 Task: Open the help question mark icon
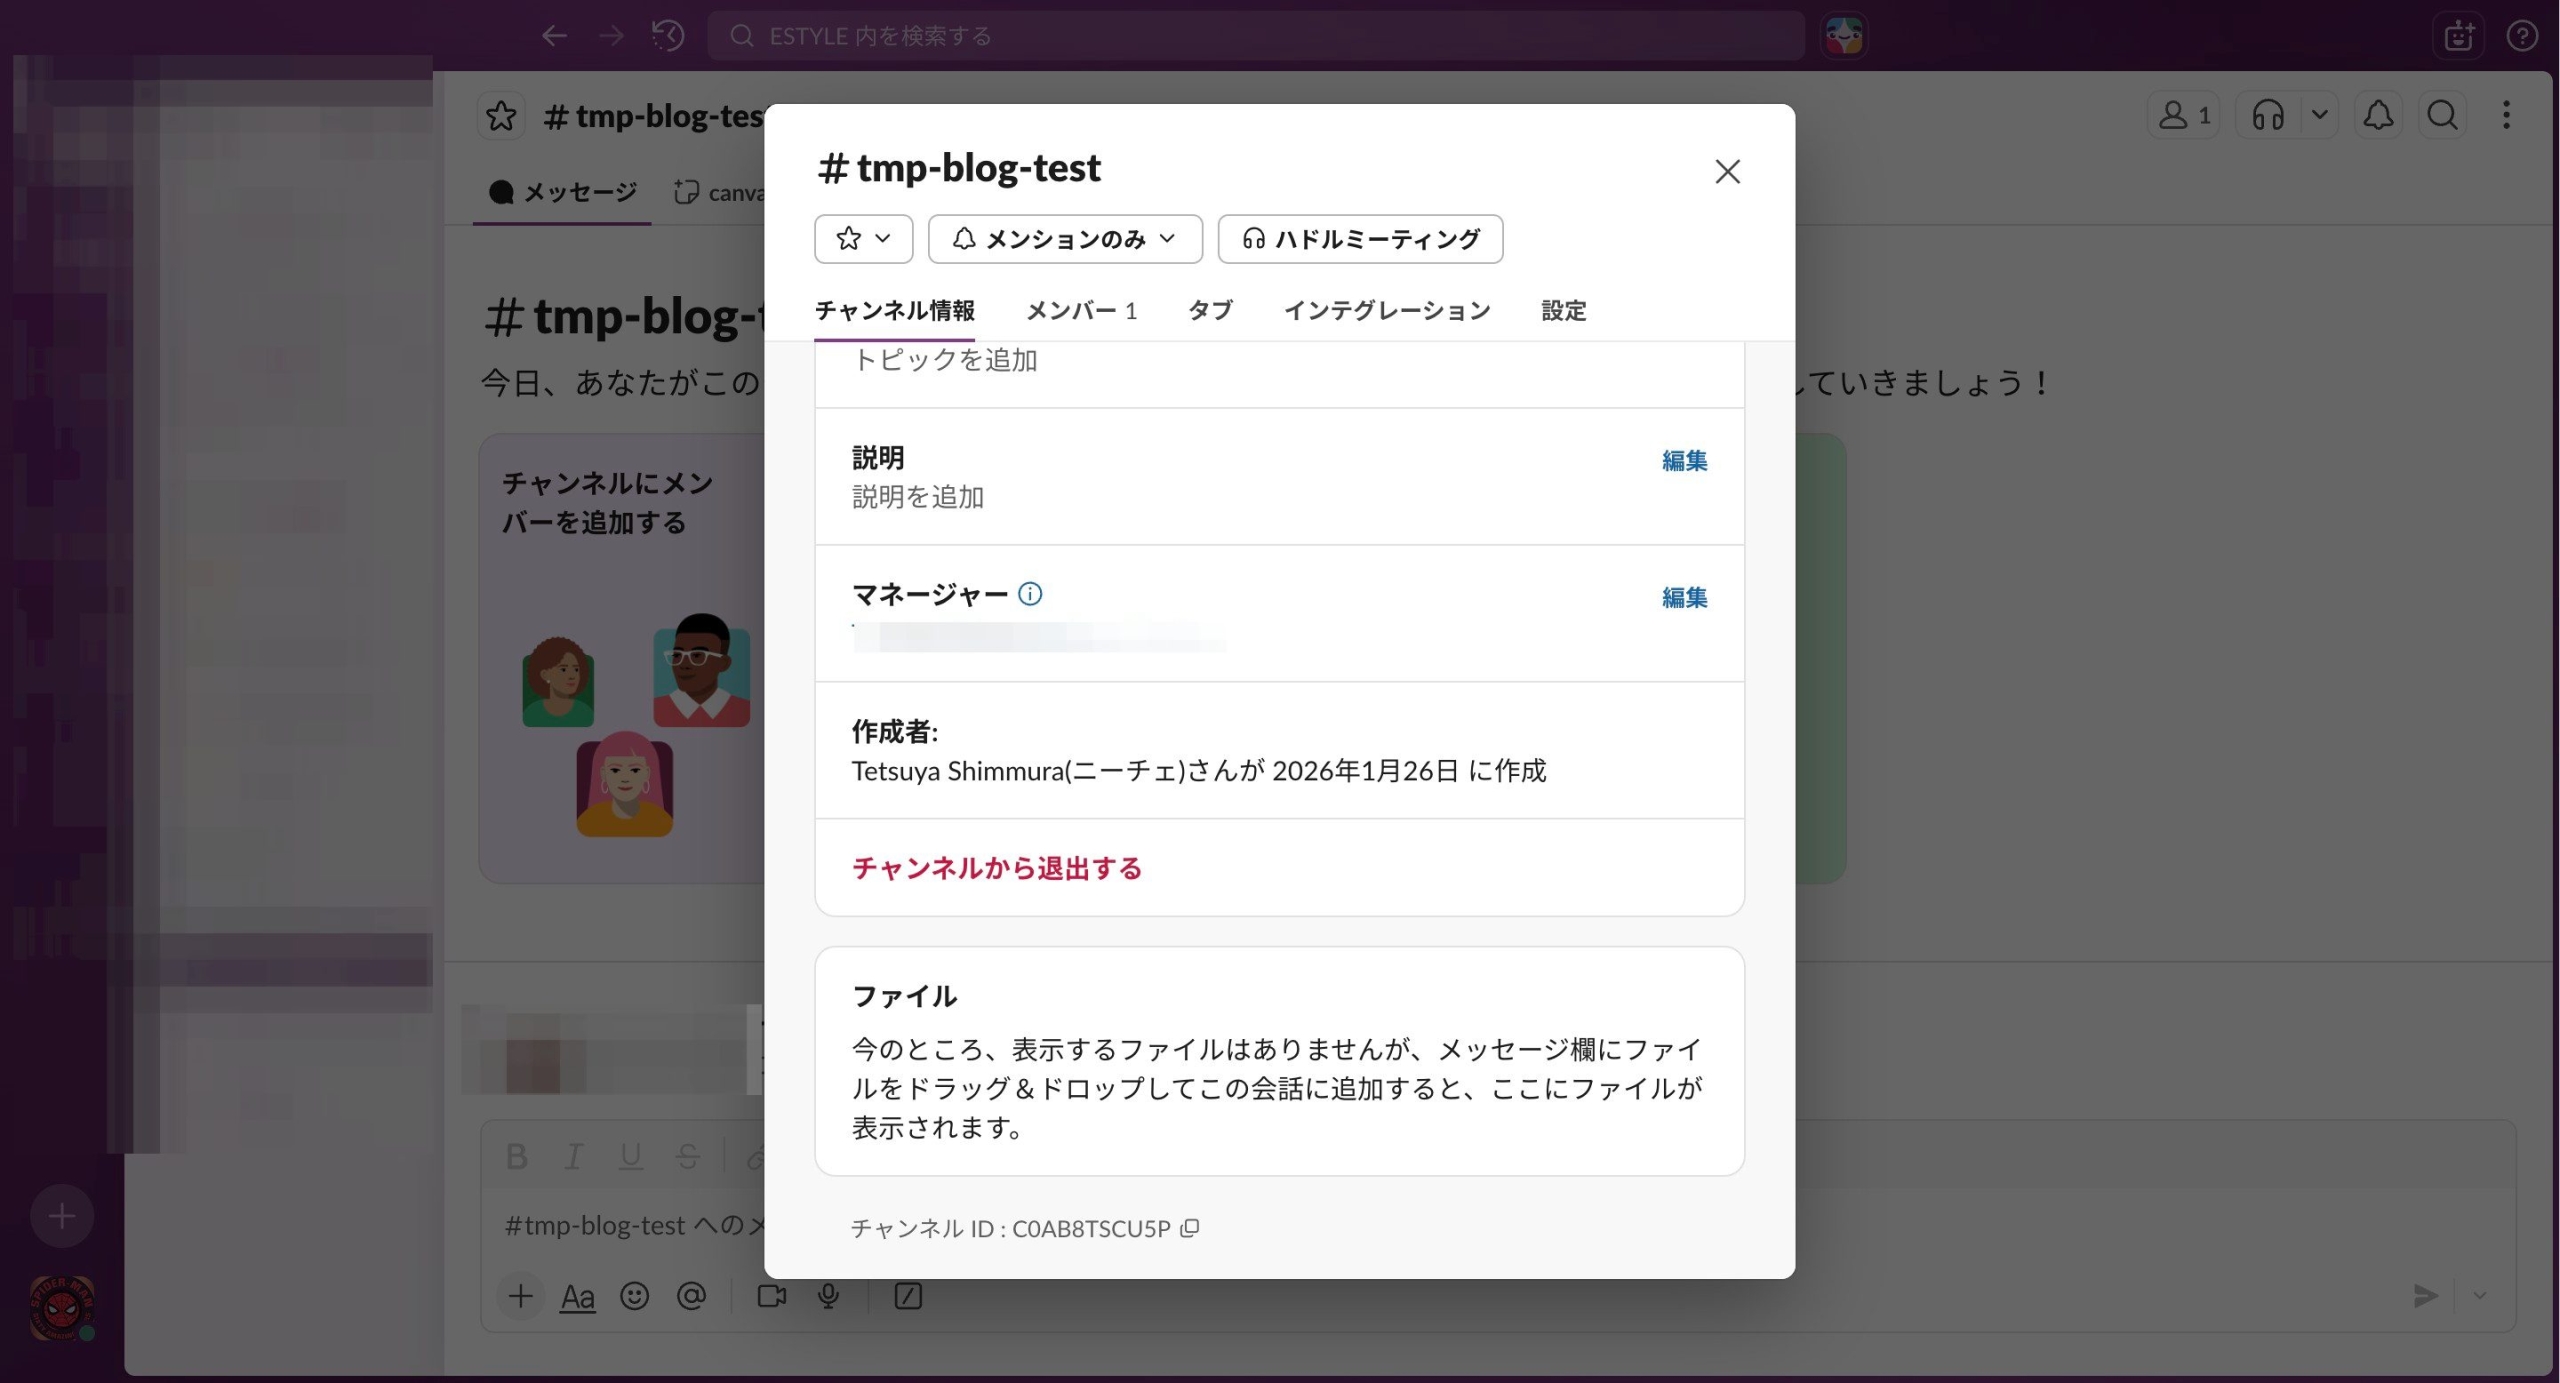pos(2521,36)
